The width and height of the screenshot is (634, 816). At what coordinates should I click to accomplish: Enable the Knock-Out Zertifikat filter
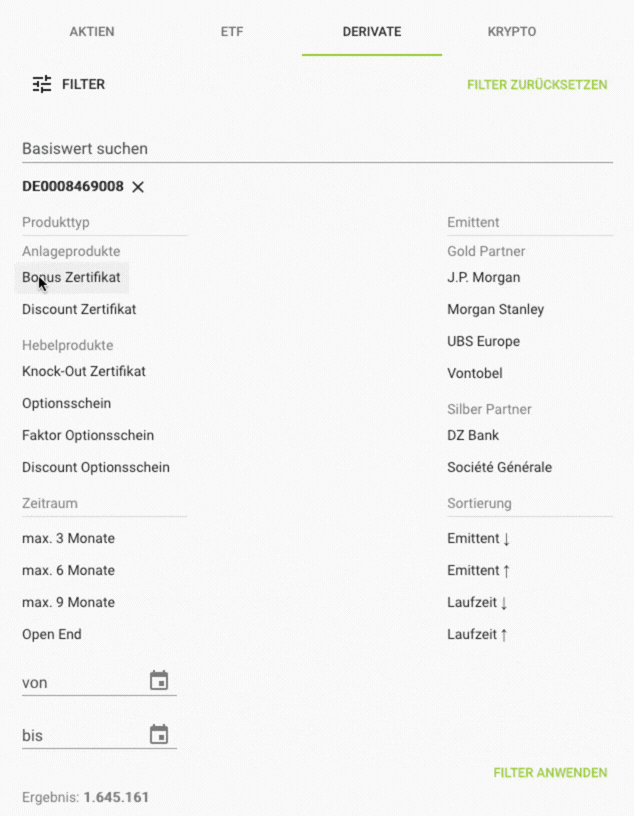pos(84,372)
